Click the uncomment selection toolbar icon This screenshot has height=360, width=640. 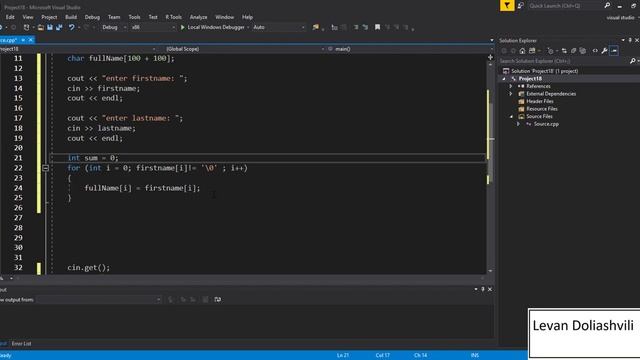pyautogui.click(x=365, y=27)
